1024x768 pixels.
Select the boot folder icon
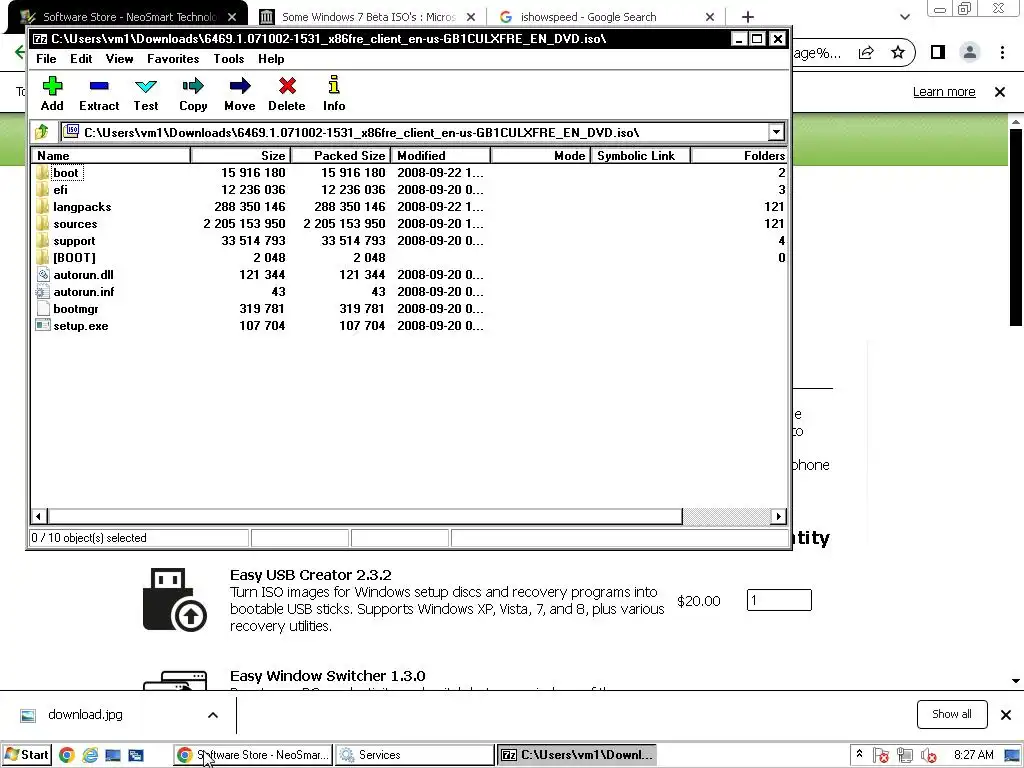(x=43, y=173)
